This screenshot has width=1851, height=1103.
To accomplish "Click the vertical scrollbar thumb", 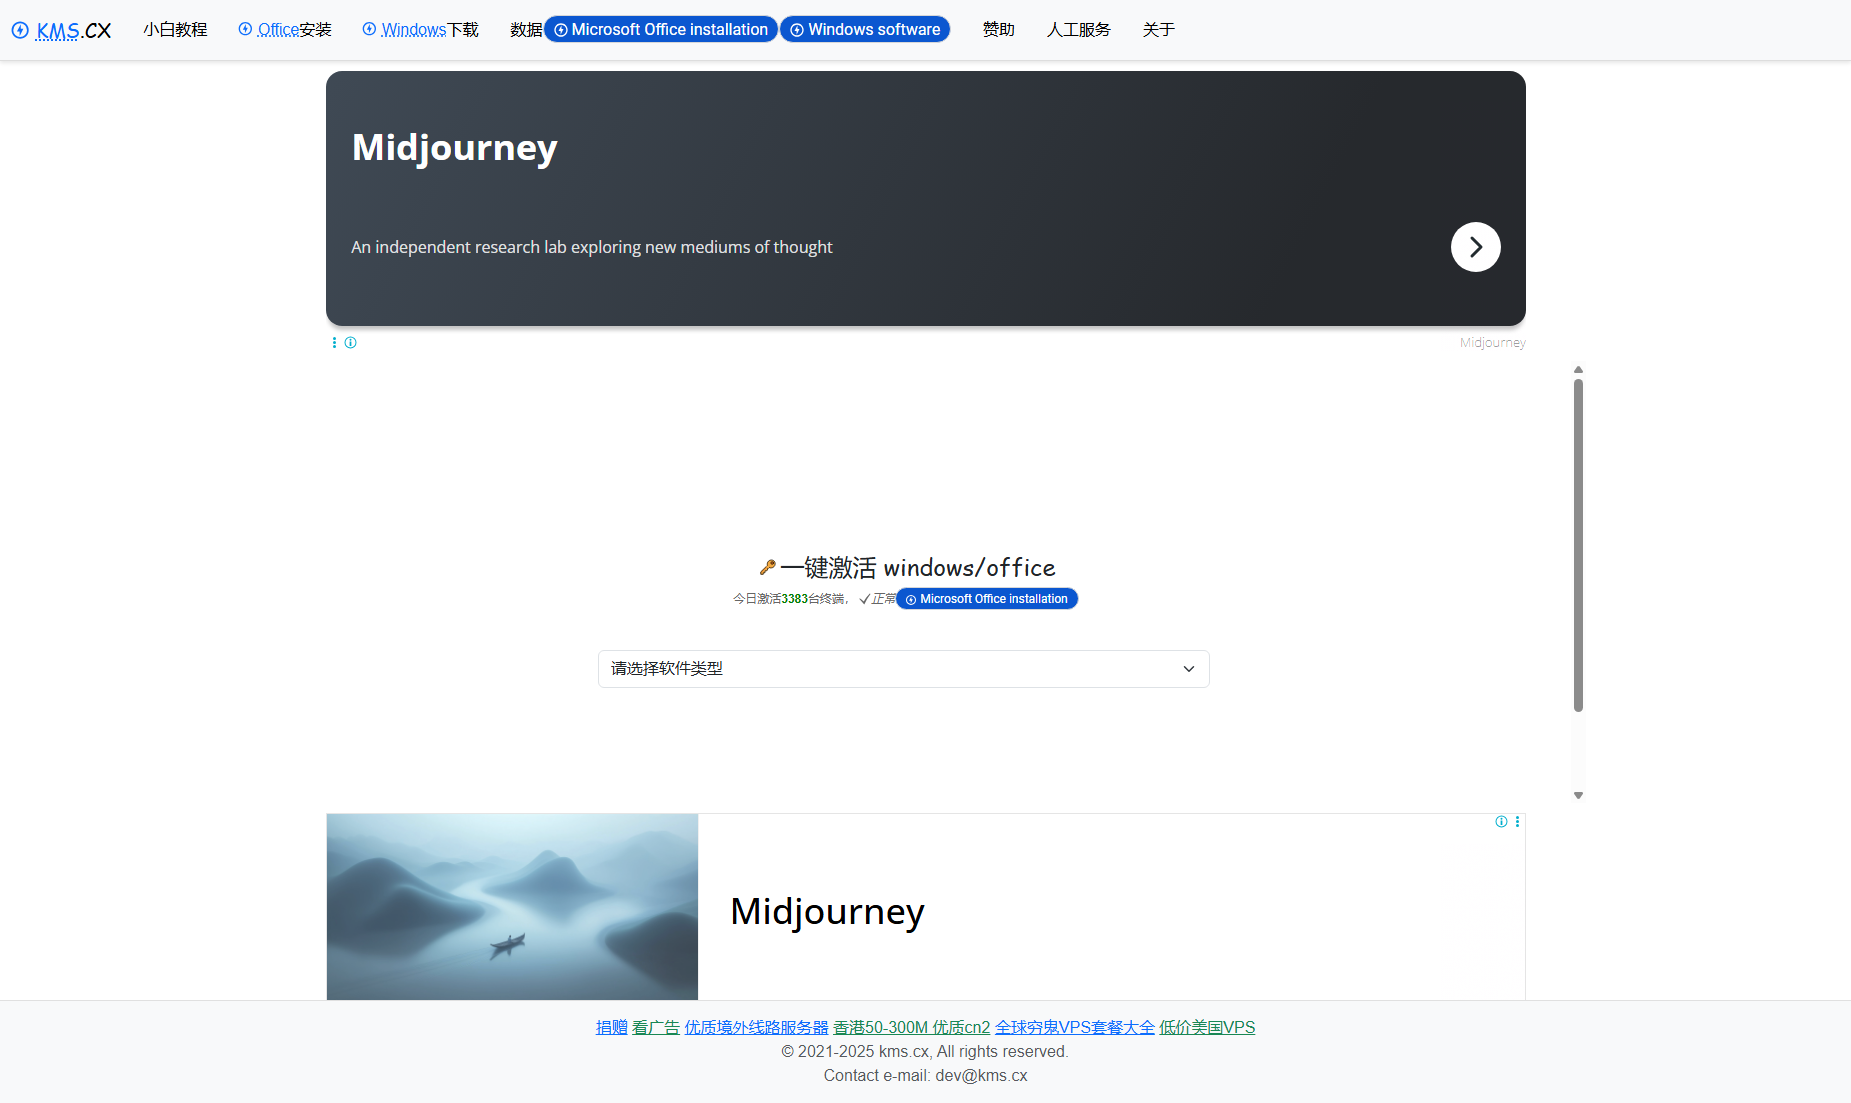I will pyautogui.click(x=1578, y=545).
